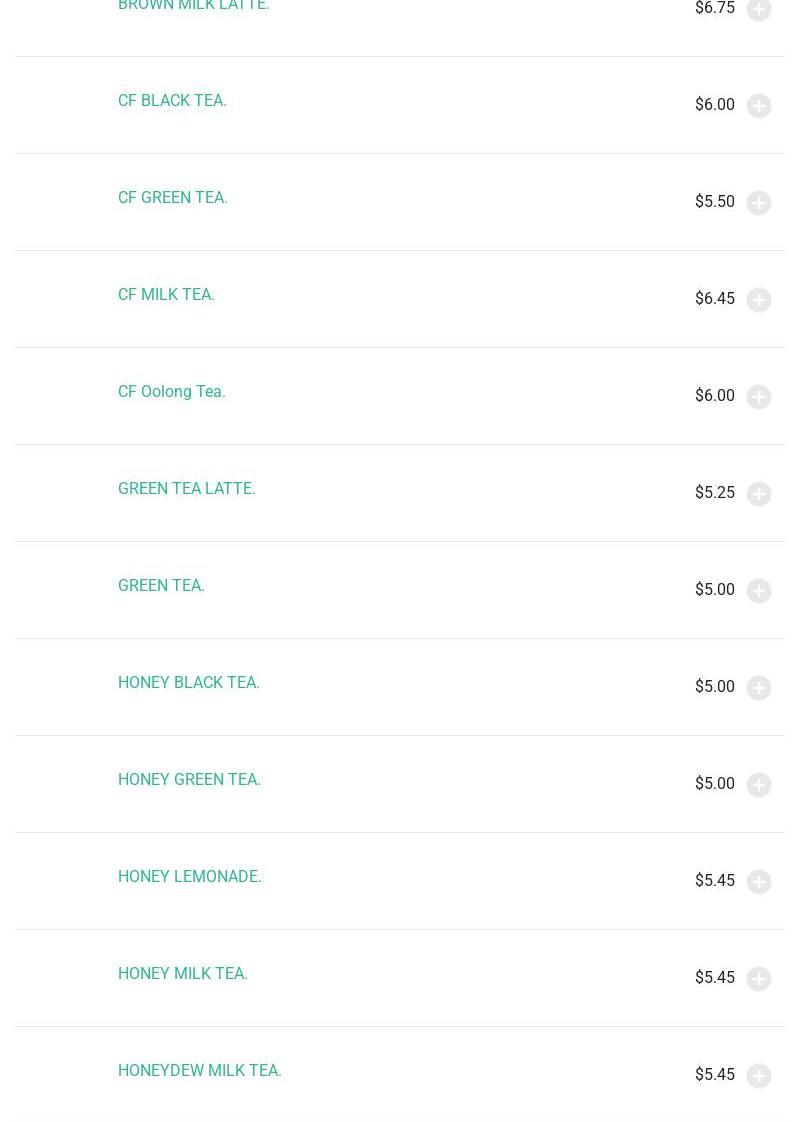
Task: Add CF Black Tea using plus icon
Action: [759, 106]
